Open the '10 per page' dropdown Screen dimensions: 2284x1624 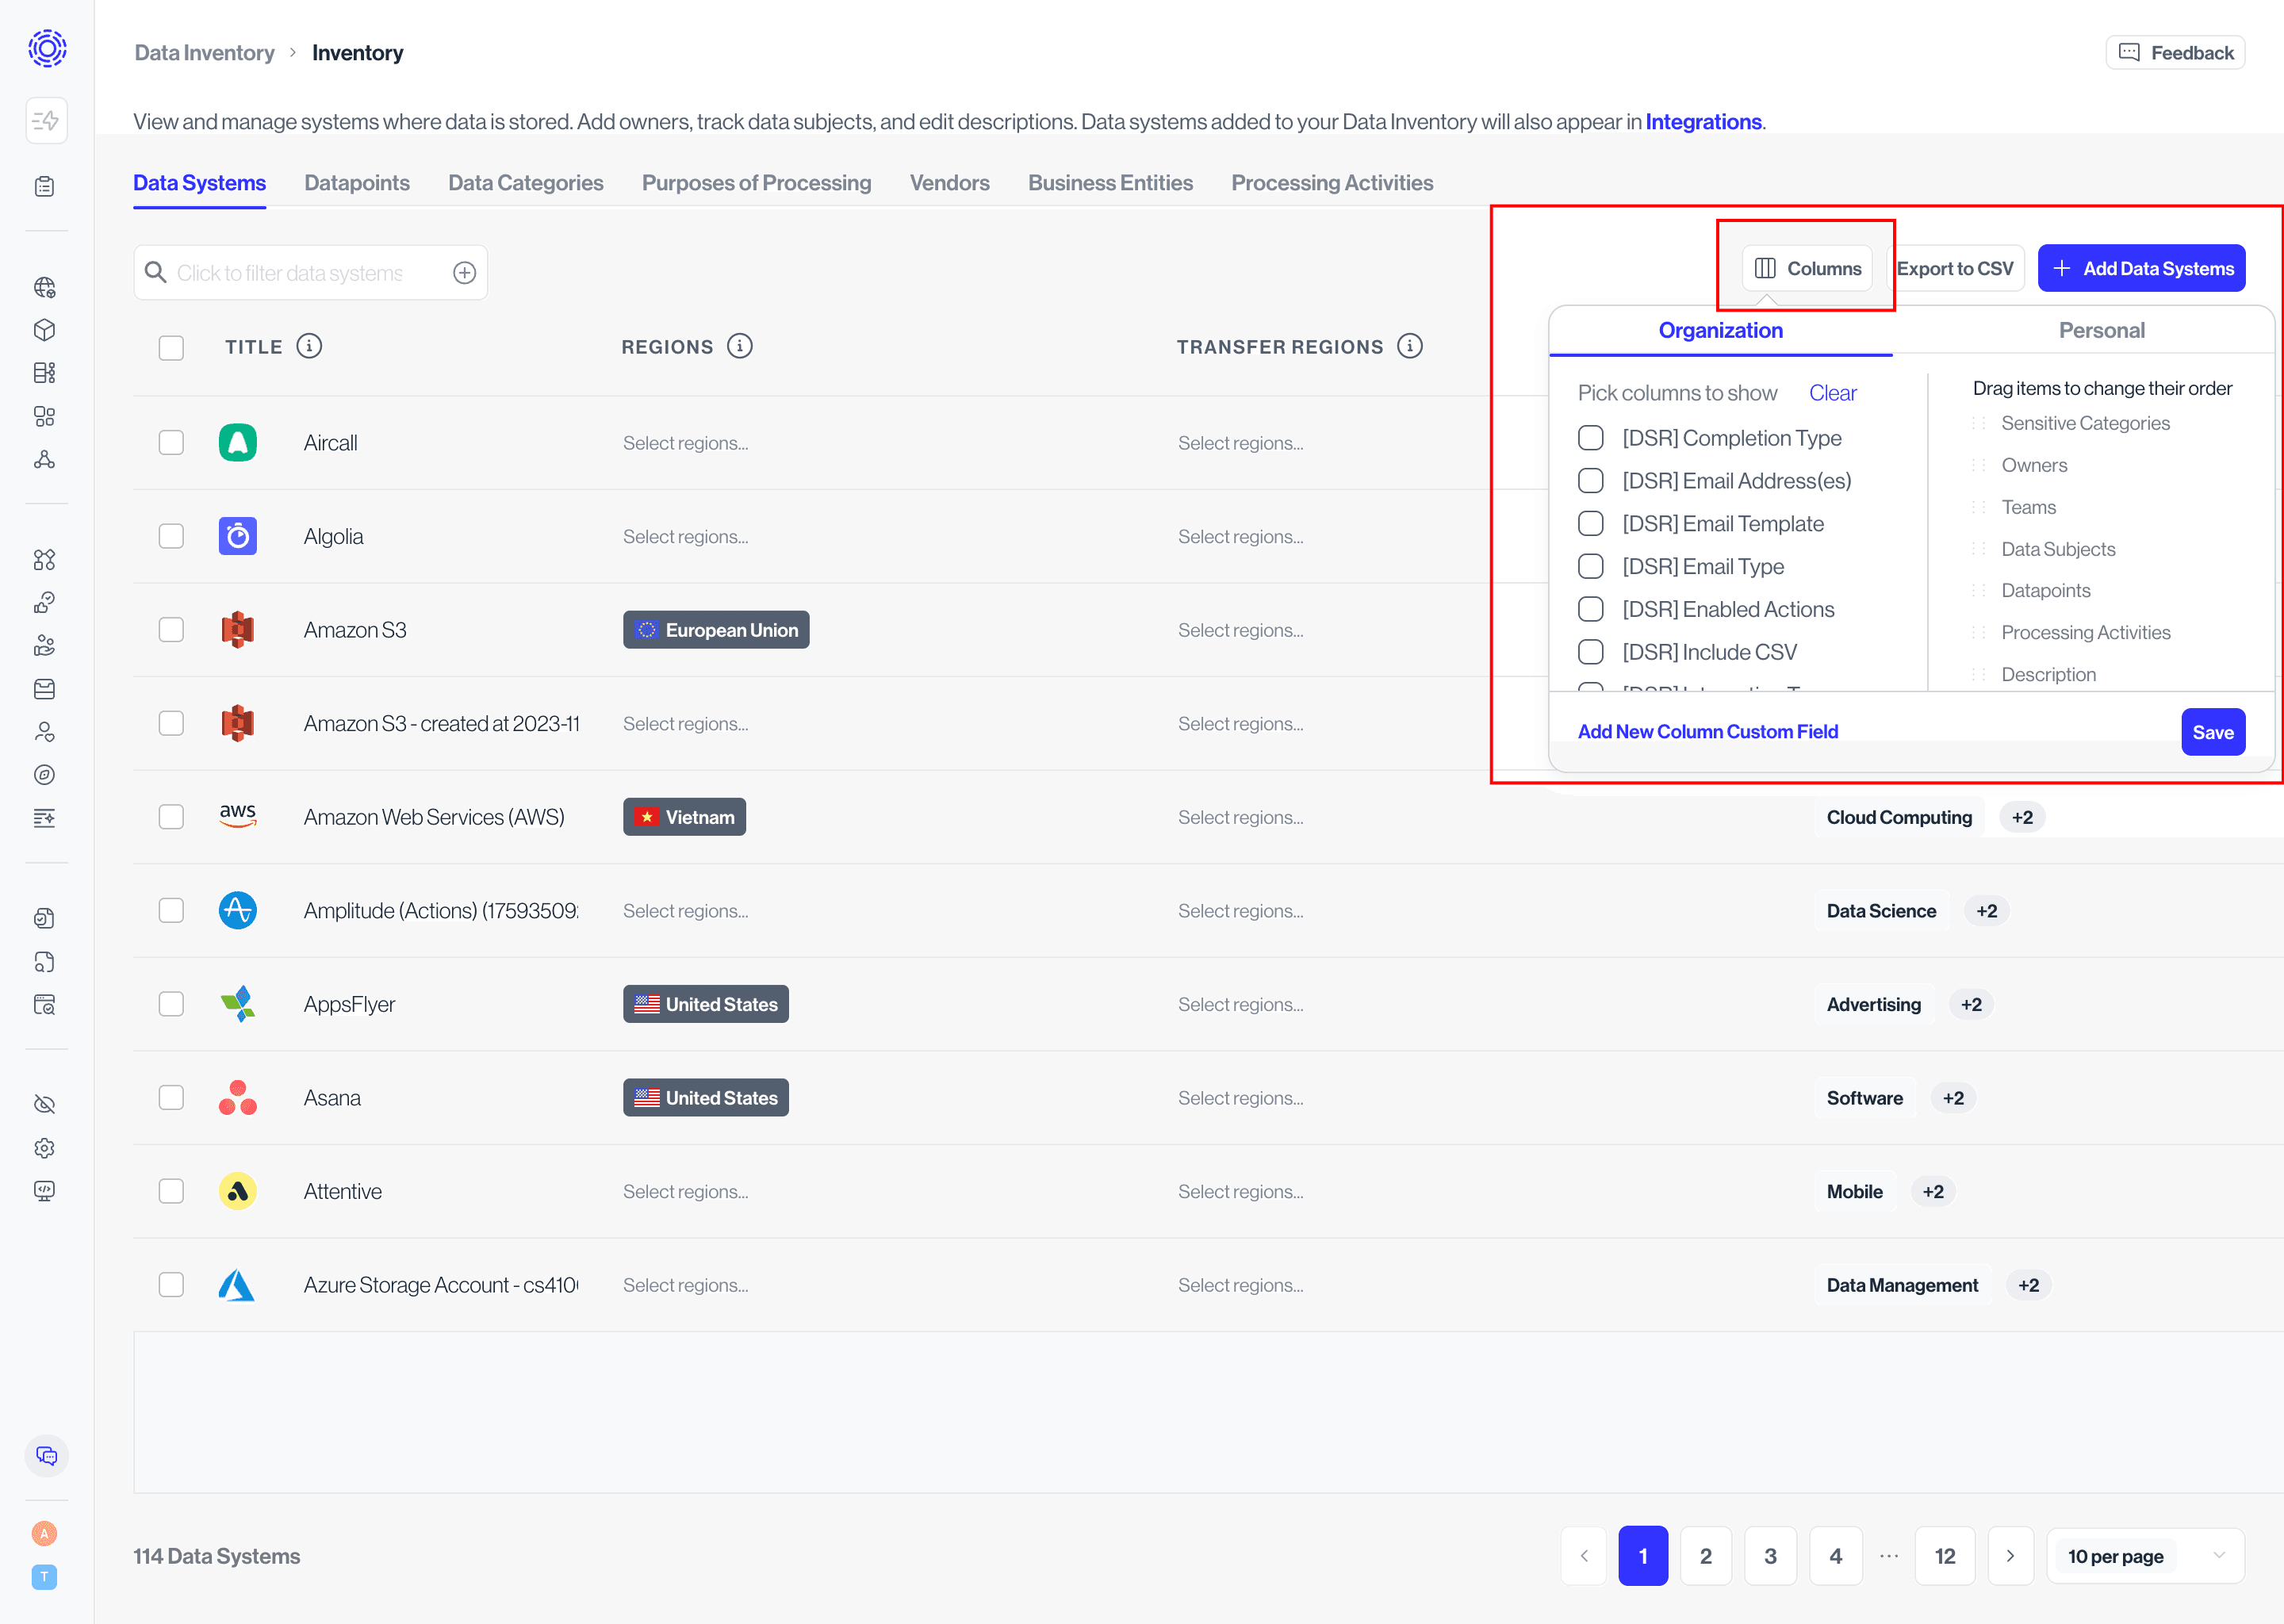pos(2146,1556)
